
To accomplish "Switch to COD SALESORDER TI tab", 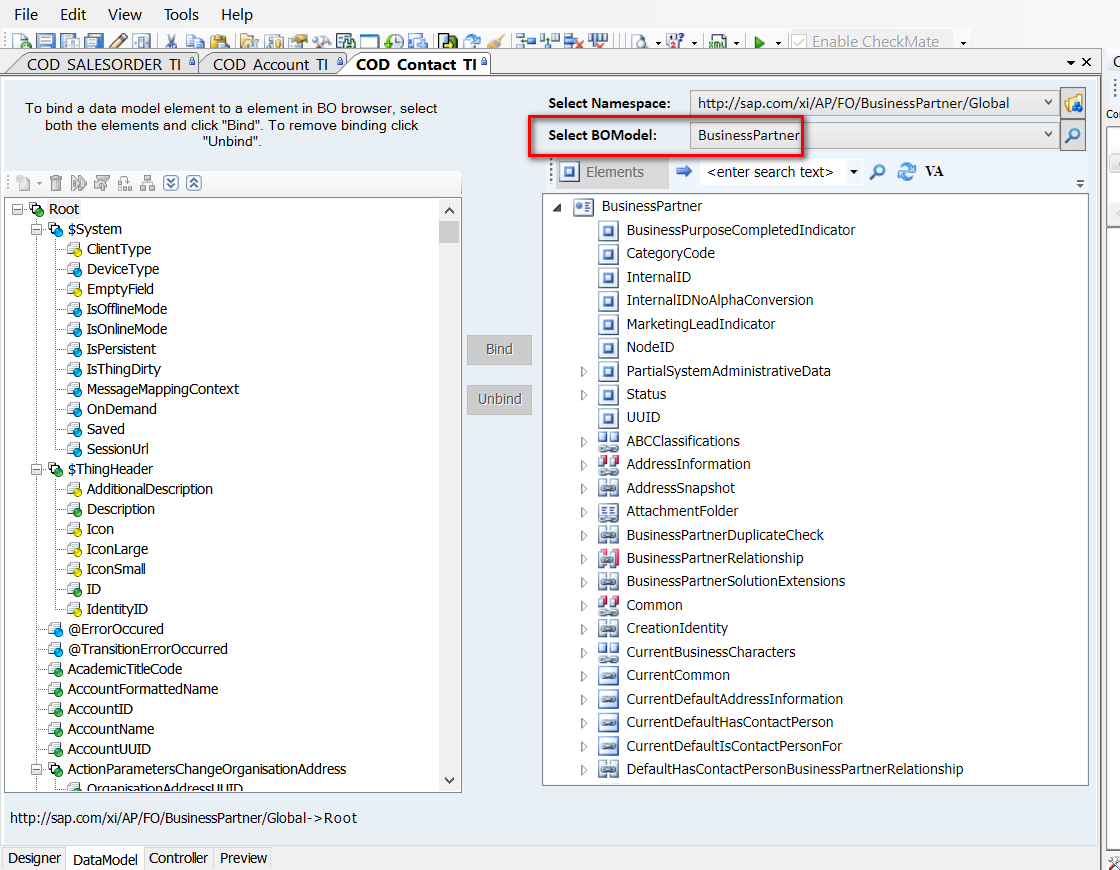I will (104, 64).
